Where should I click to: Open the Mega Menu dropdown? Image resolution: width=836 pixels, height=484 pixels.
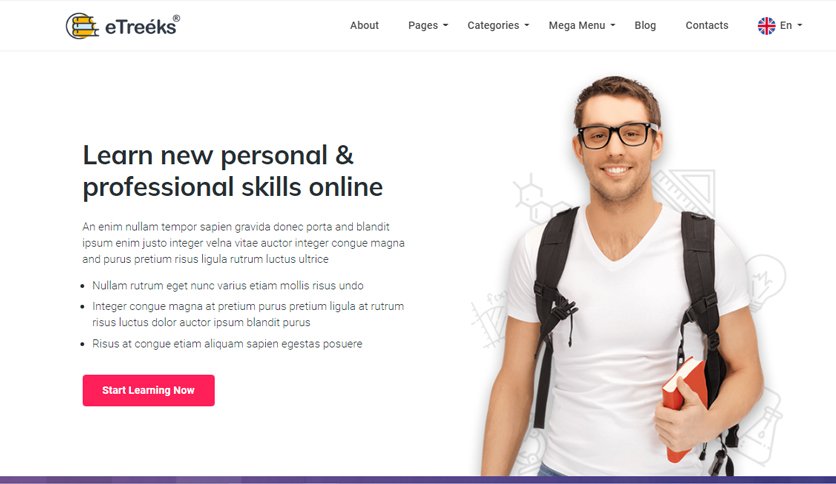582,26
